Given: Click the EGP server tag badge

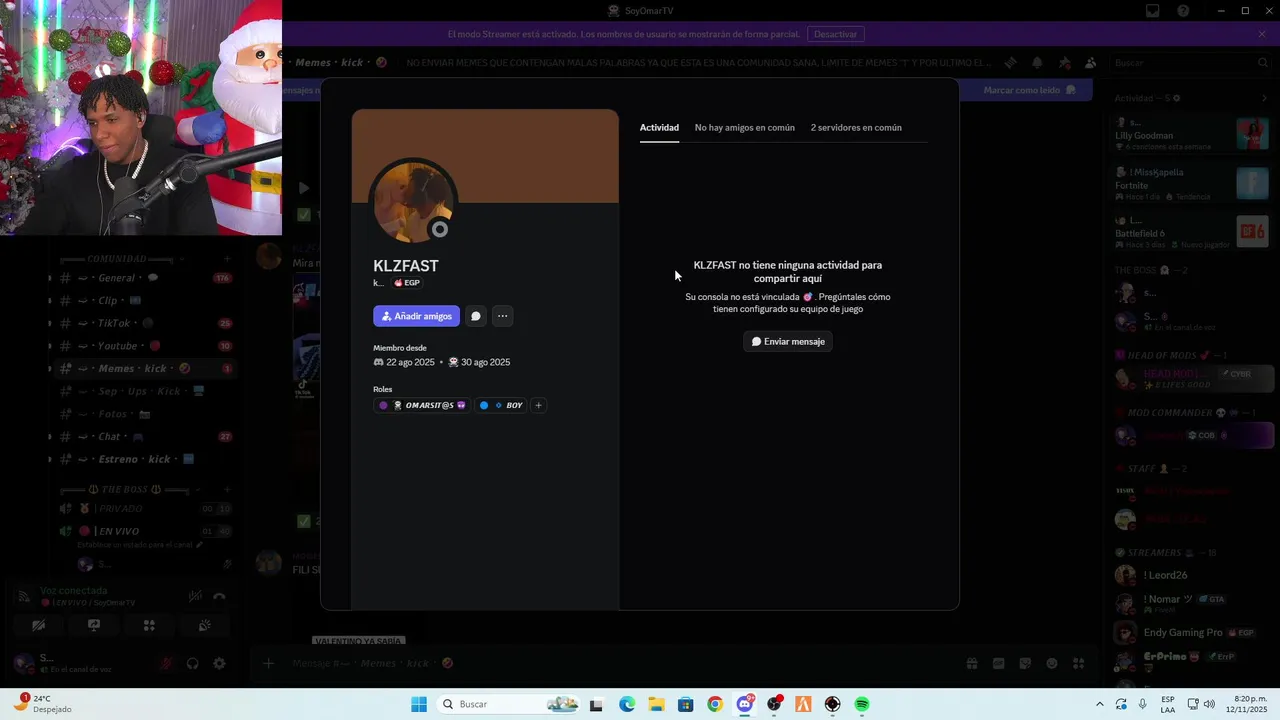Looking at the screenshot, I should tap(406, 283).
